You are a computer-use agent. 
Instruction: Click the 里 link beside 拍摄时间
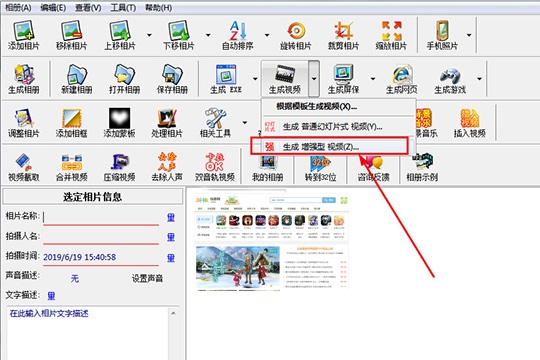click(171, 258)
